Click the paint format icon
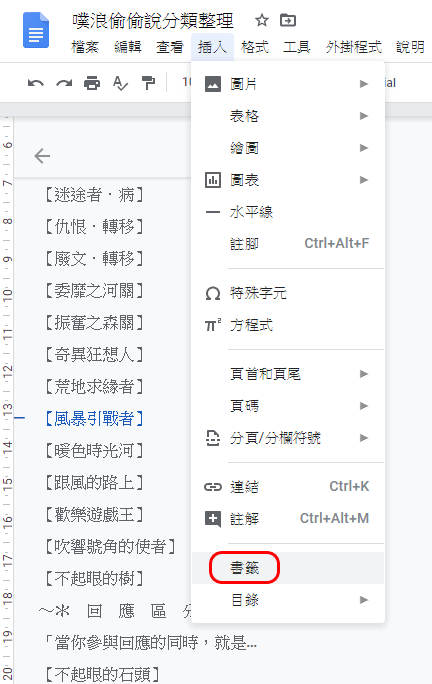 pyautogui.click(x=148, y=83)
